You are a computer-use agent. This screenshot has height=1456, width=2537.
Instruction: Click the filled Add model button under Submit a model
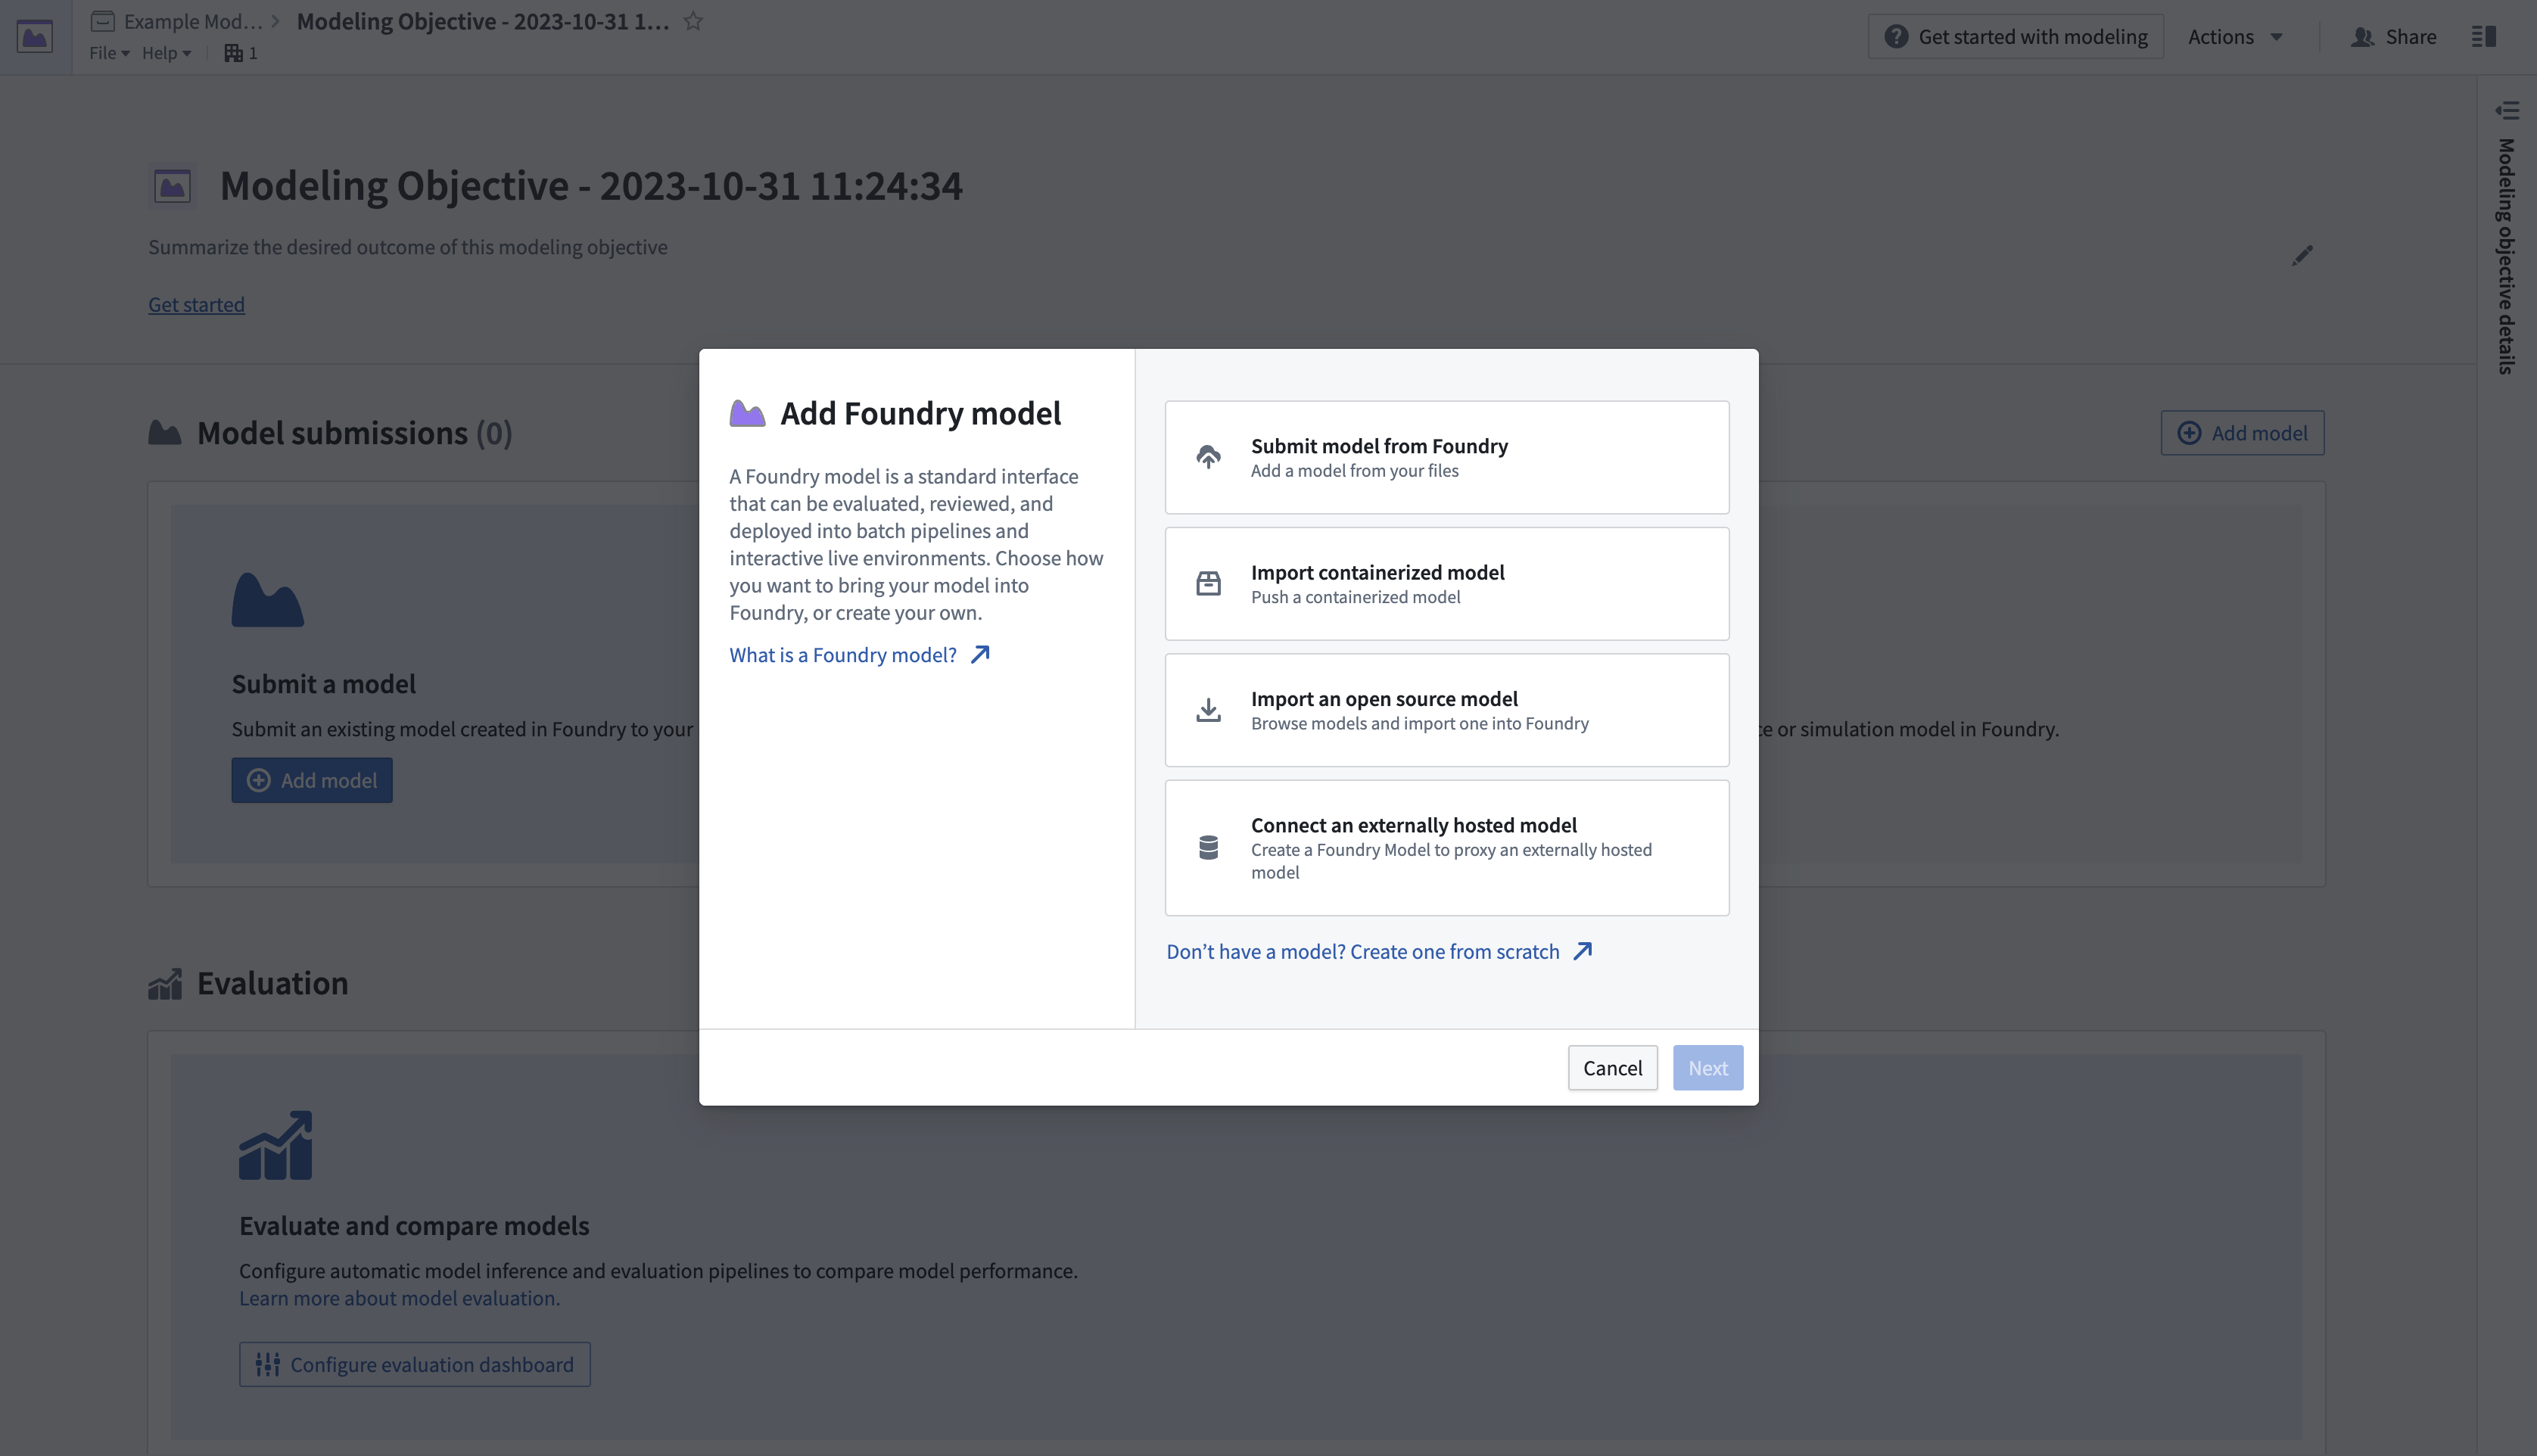pyautogui.click(x=312, y=780)
